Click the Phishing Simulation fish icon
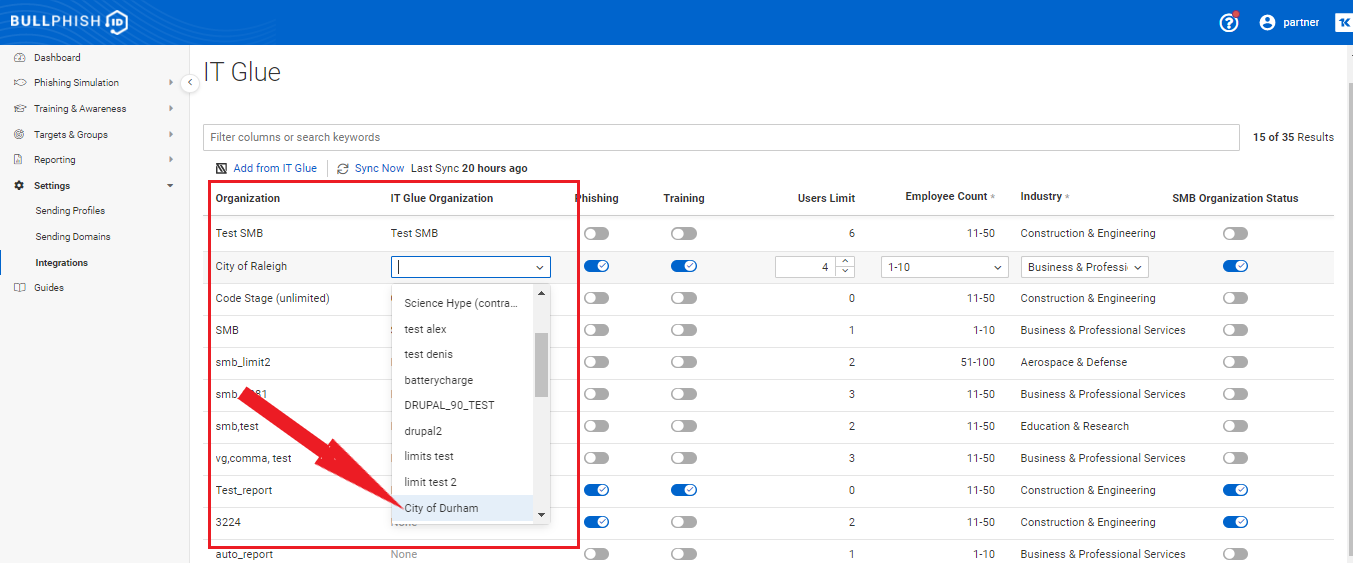1353x563 pixels. point(19,83)
